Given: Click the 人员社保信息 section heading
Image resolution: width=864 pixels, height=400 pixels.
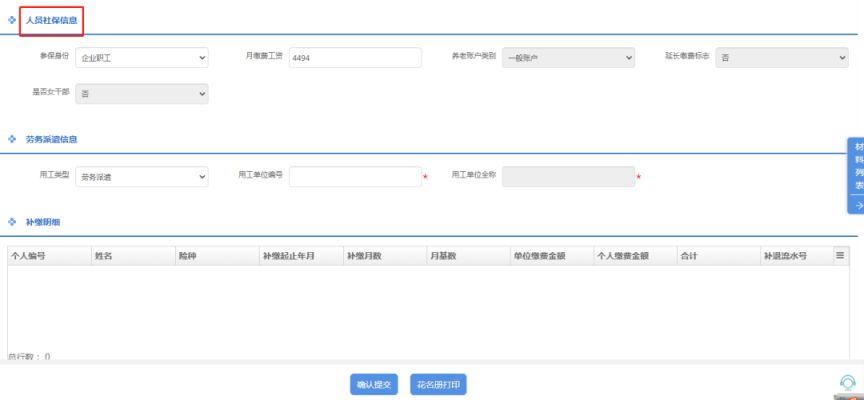Looking at the screenshot, I should (51, 20).
